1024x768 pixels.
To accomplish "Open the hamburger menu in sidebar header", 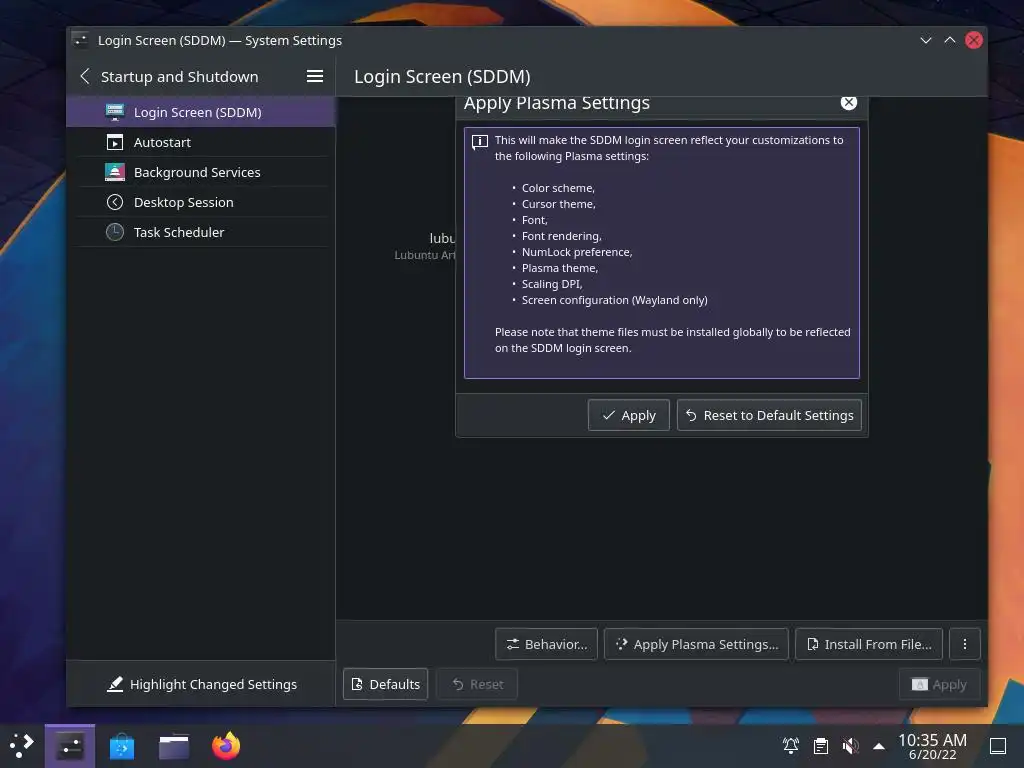I will (315, 76).
